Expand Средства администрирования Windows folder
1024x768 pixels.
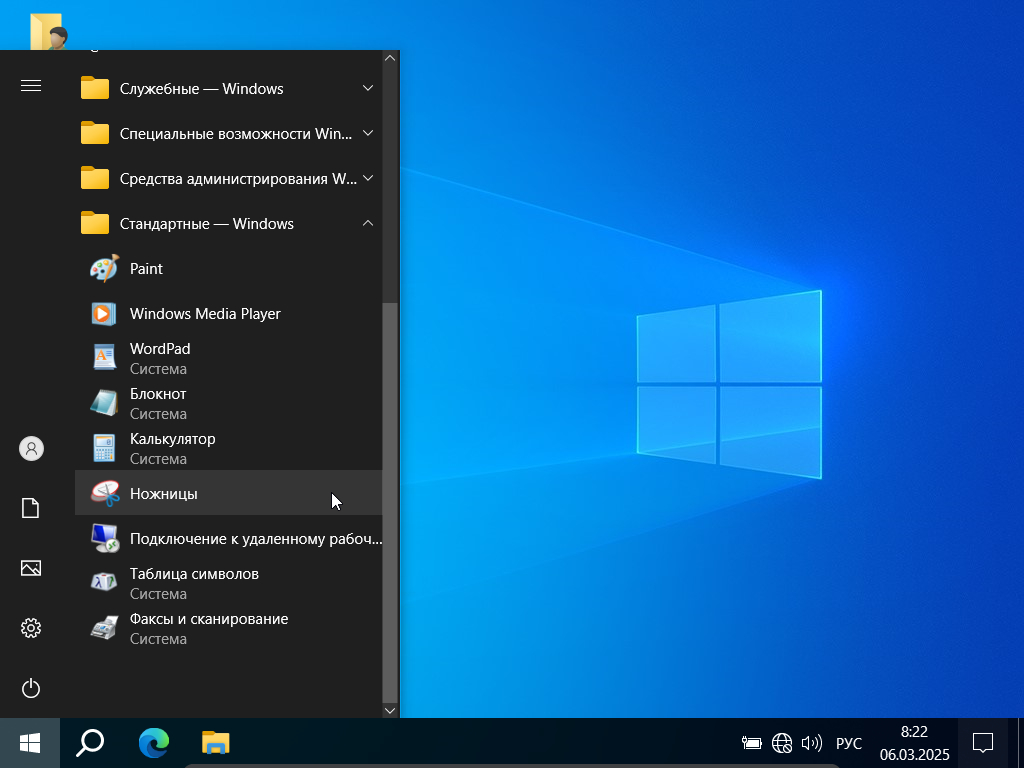(x=237, y=179)
